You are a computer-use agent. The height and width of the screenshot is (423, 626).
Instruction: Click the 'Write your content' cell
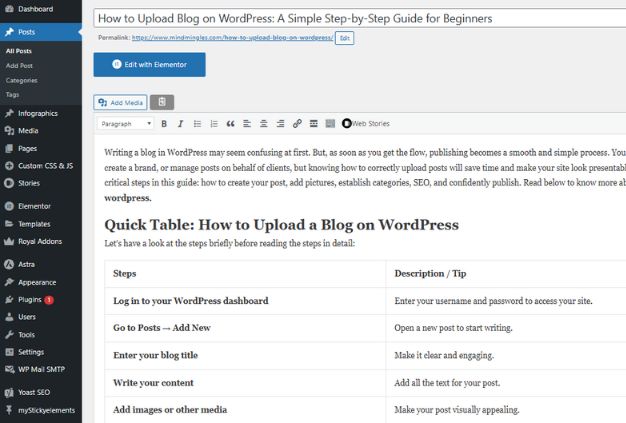pyautogui.click(x=245, y=383)
